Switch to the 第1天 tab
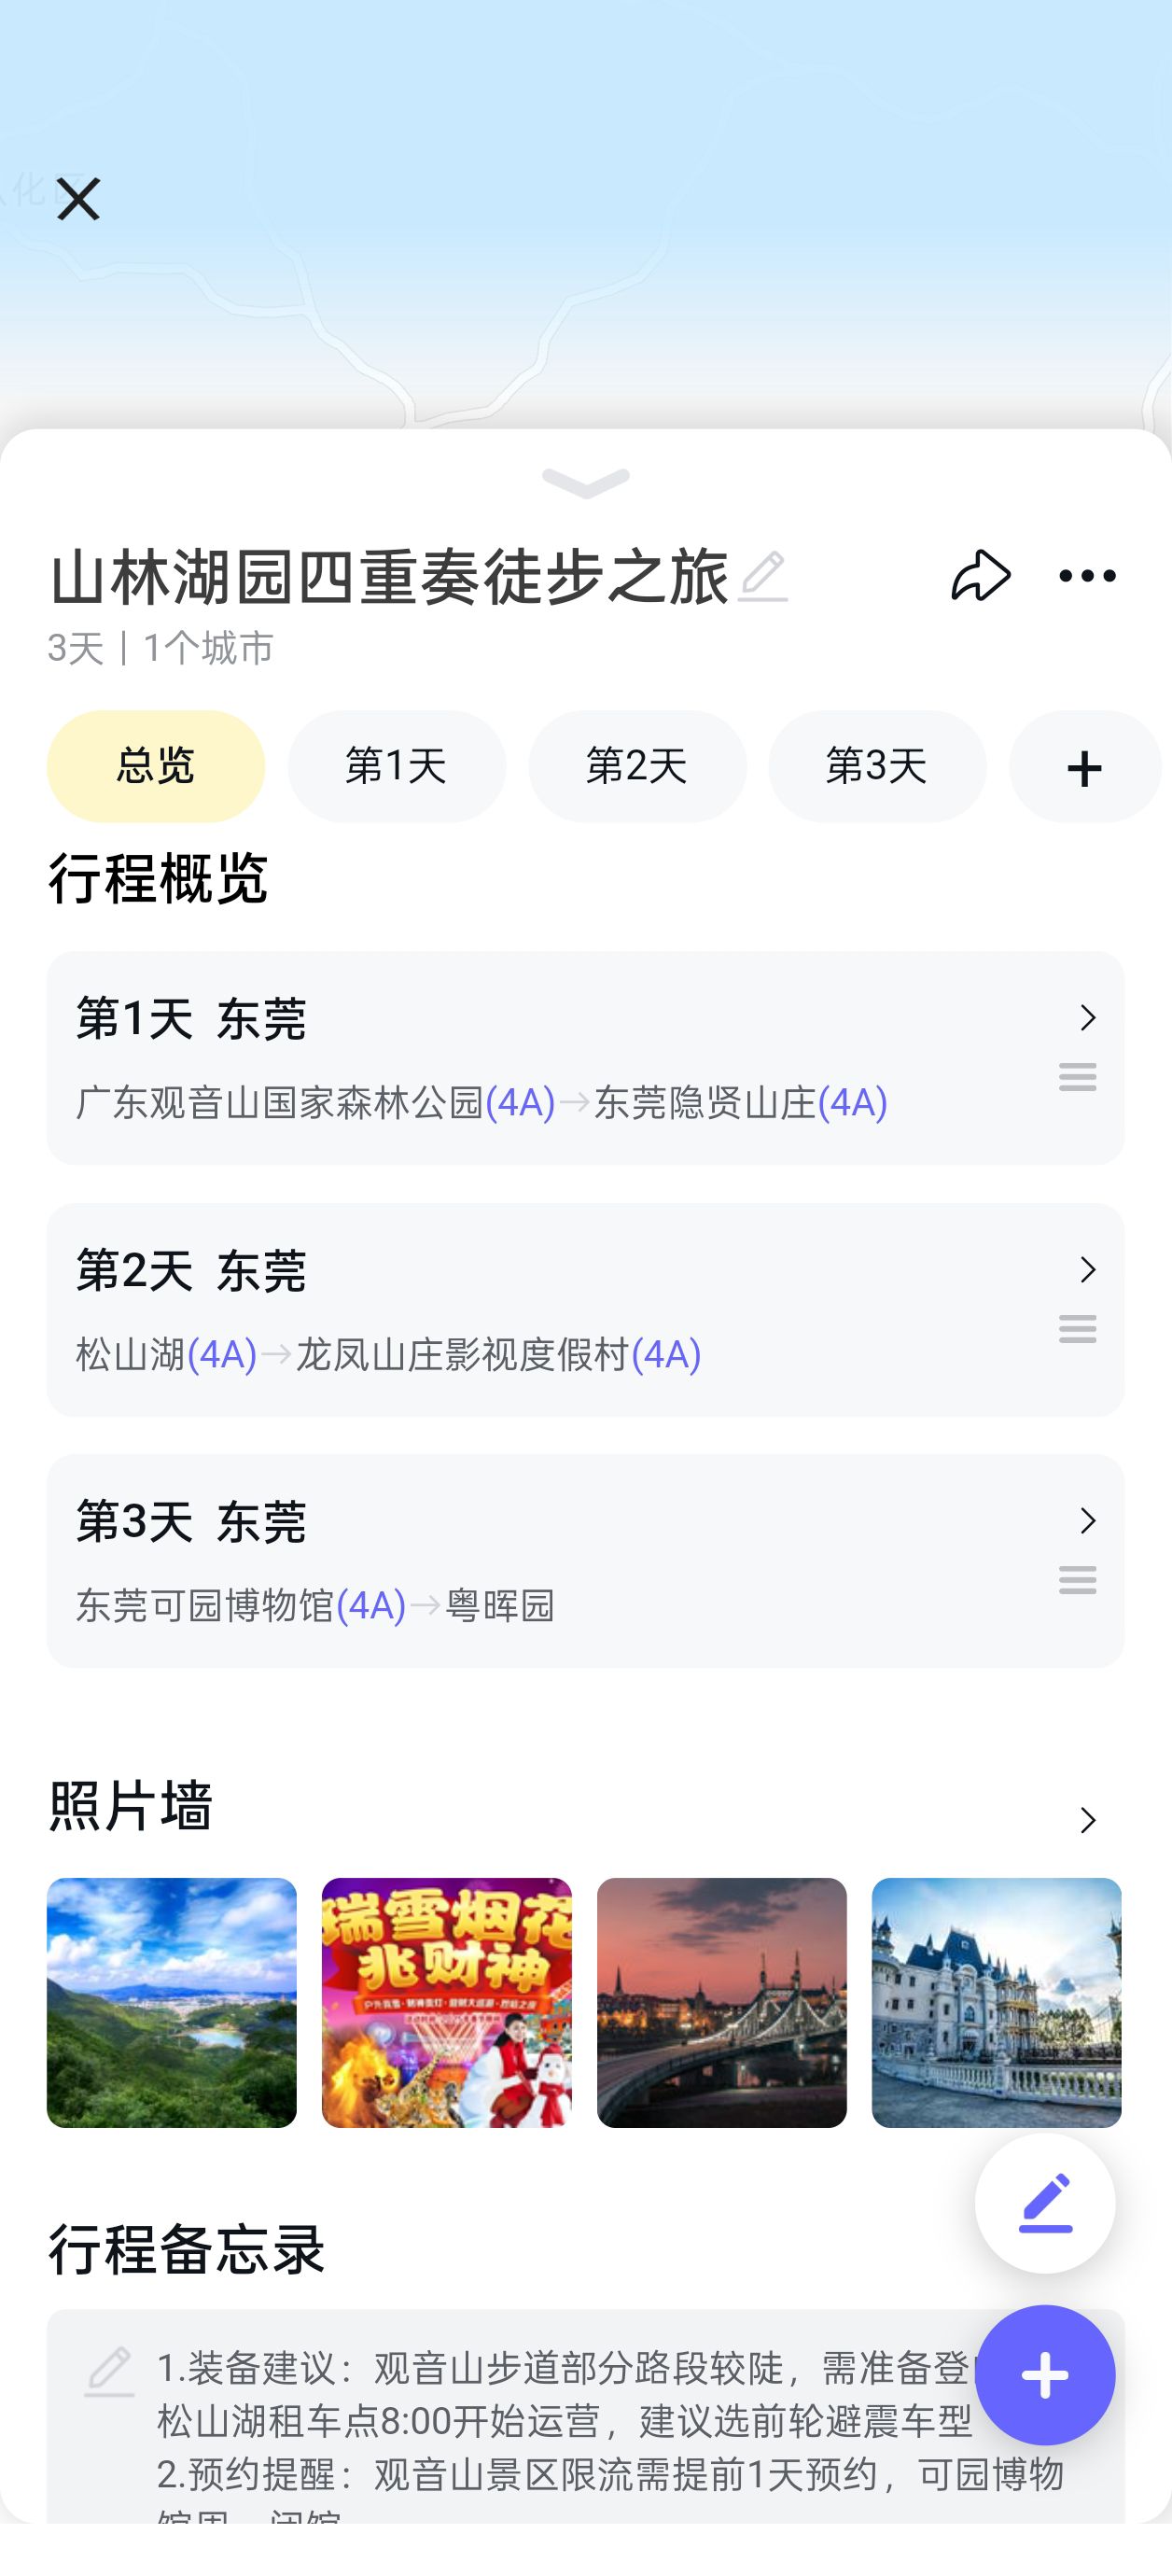 (396, 767)
